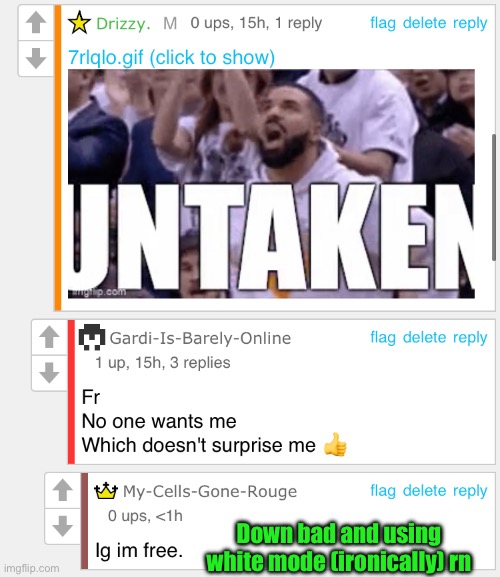Click the yellow star icon beside Drizzy
Viewport: 500px width, 577px height.
(x=79, y=23)
